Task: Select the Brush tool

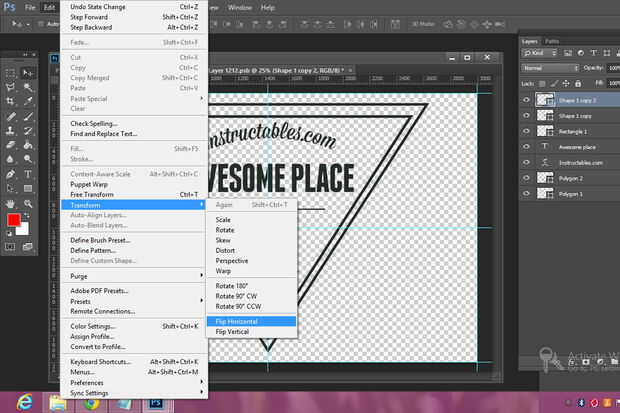Action: 28,116
